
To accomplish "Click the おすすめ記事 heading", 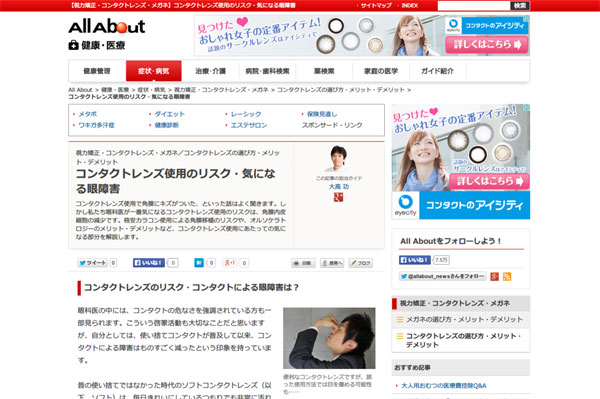I will pyautogui.click(x=412, y=368).
